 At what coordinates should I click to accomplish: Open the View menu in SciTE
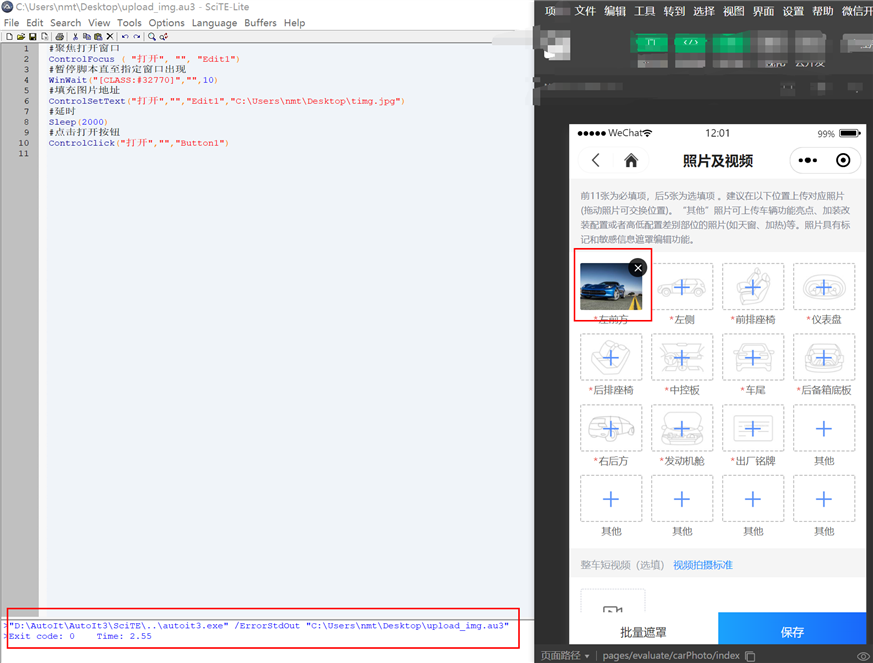tap(99, 23)
